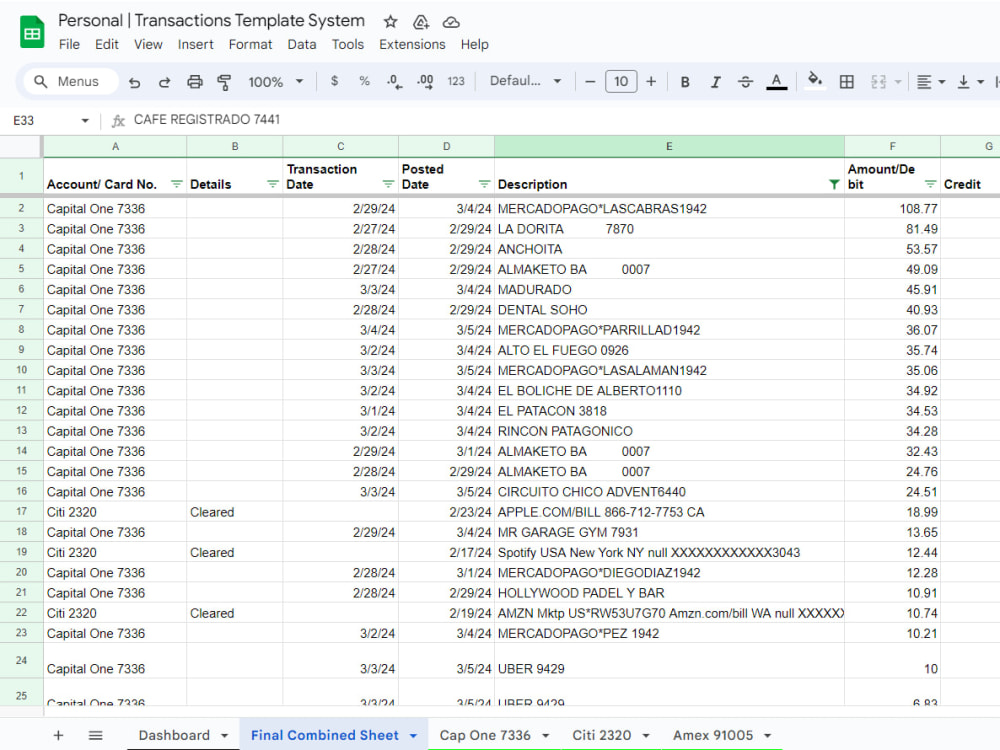The height and width of the screenshot is (750, 1000).
Task: Open the Format menu
Action: [x=250, y=45]
